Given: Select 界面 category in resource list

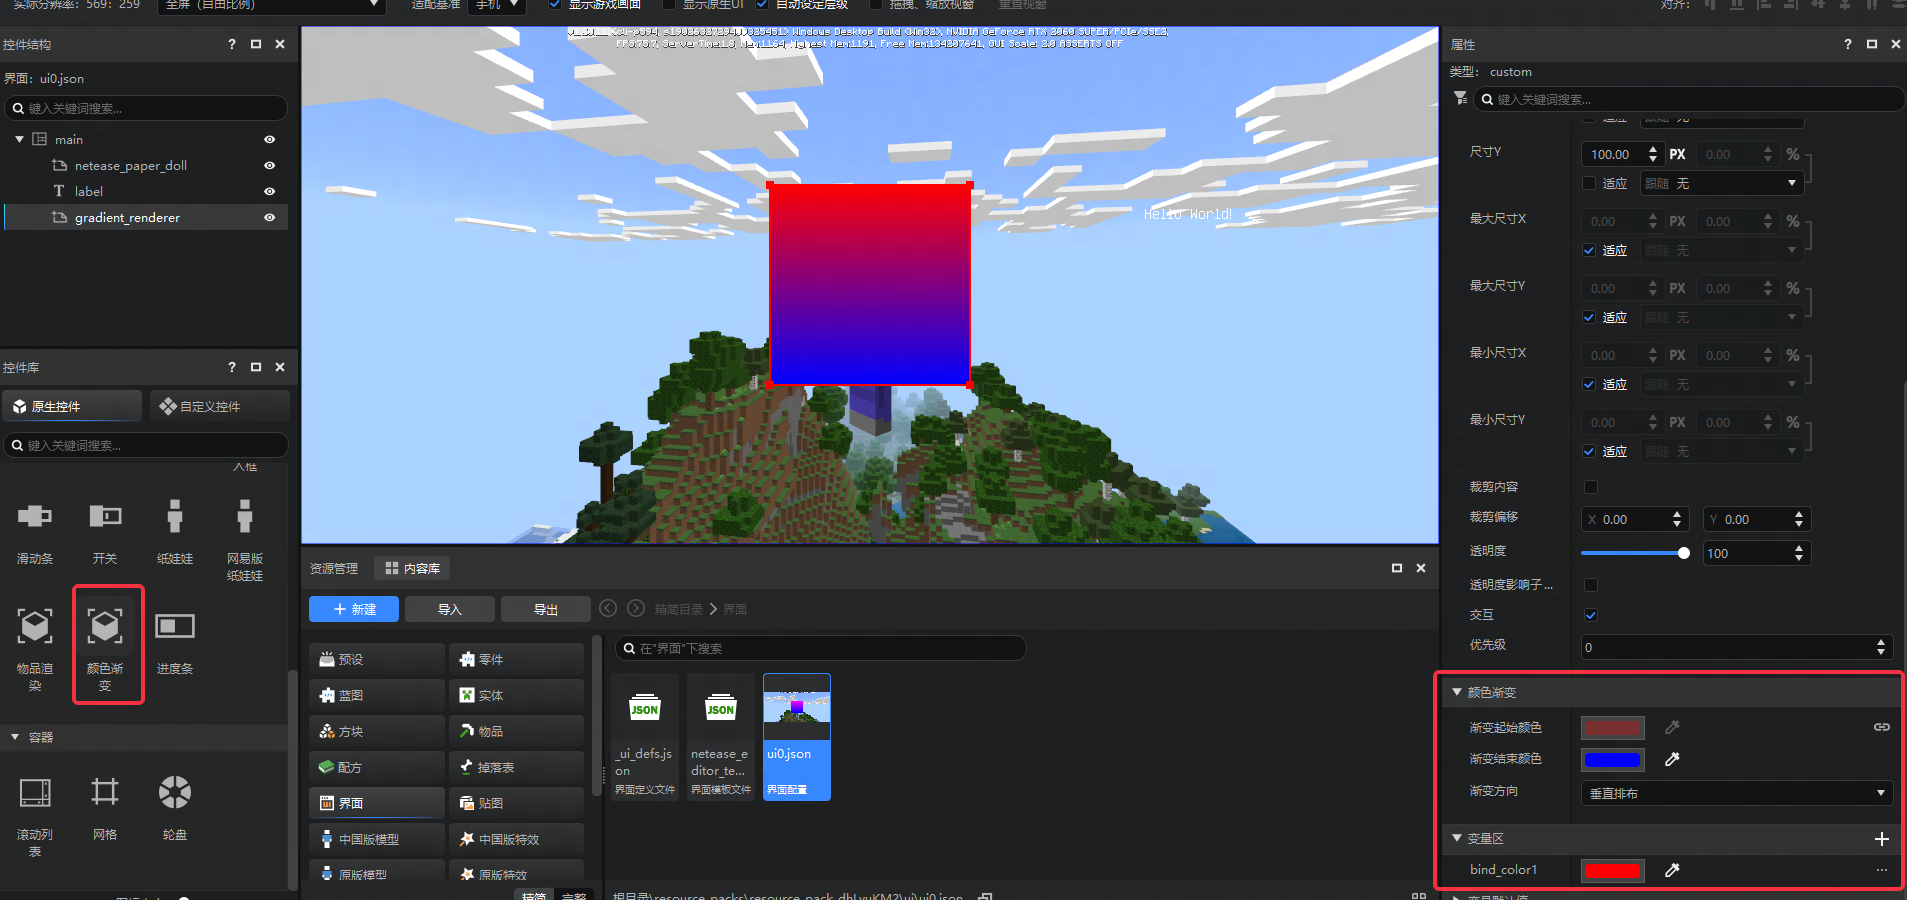Looking at the screenshot, I should [x=377, y=803].
